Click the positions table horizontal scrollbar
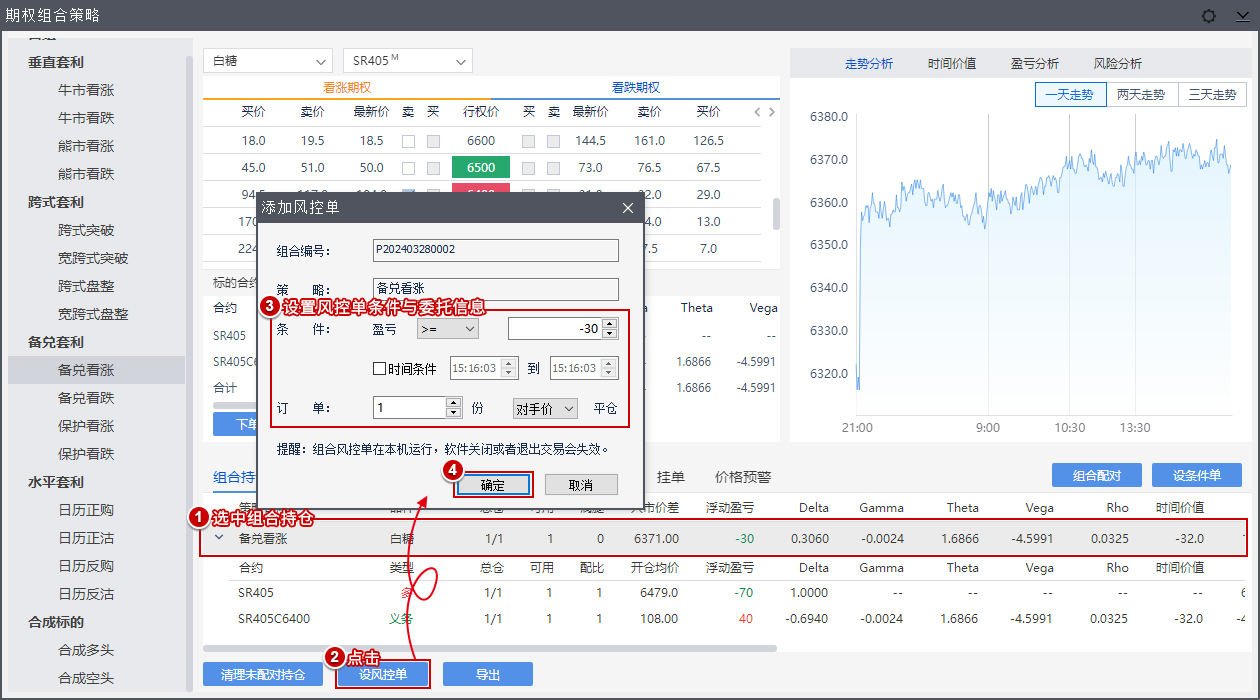This screenshot has width=1260, height=700. pyautogui.click(x=490, y=648)
